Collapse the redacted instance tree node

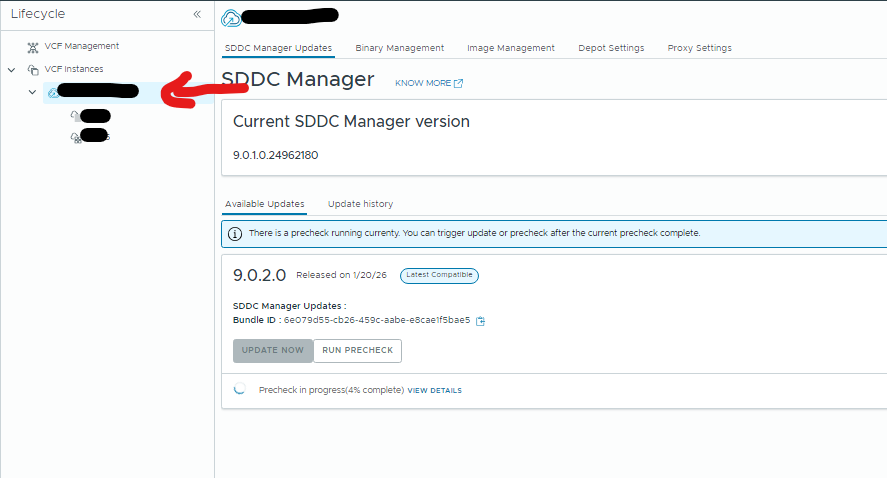click(32, 92)
